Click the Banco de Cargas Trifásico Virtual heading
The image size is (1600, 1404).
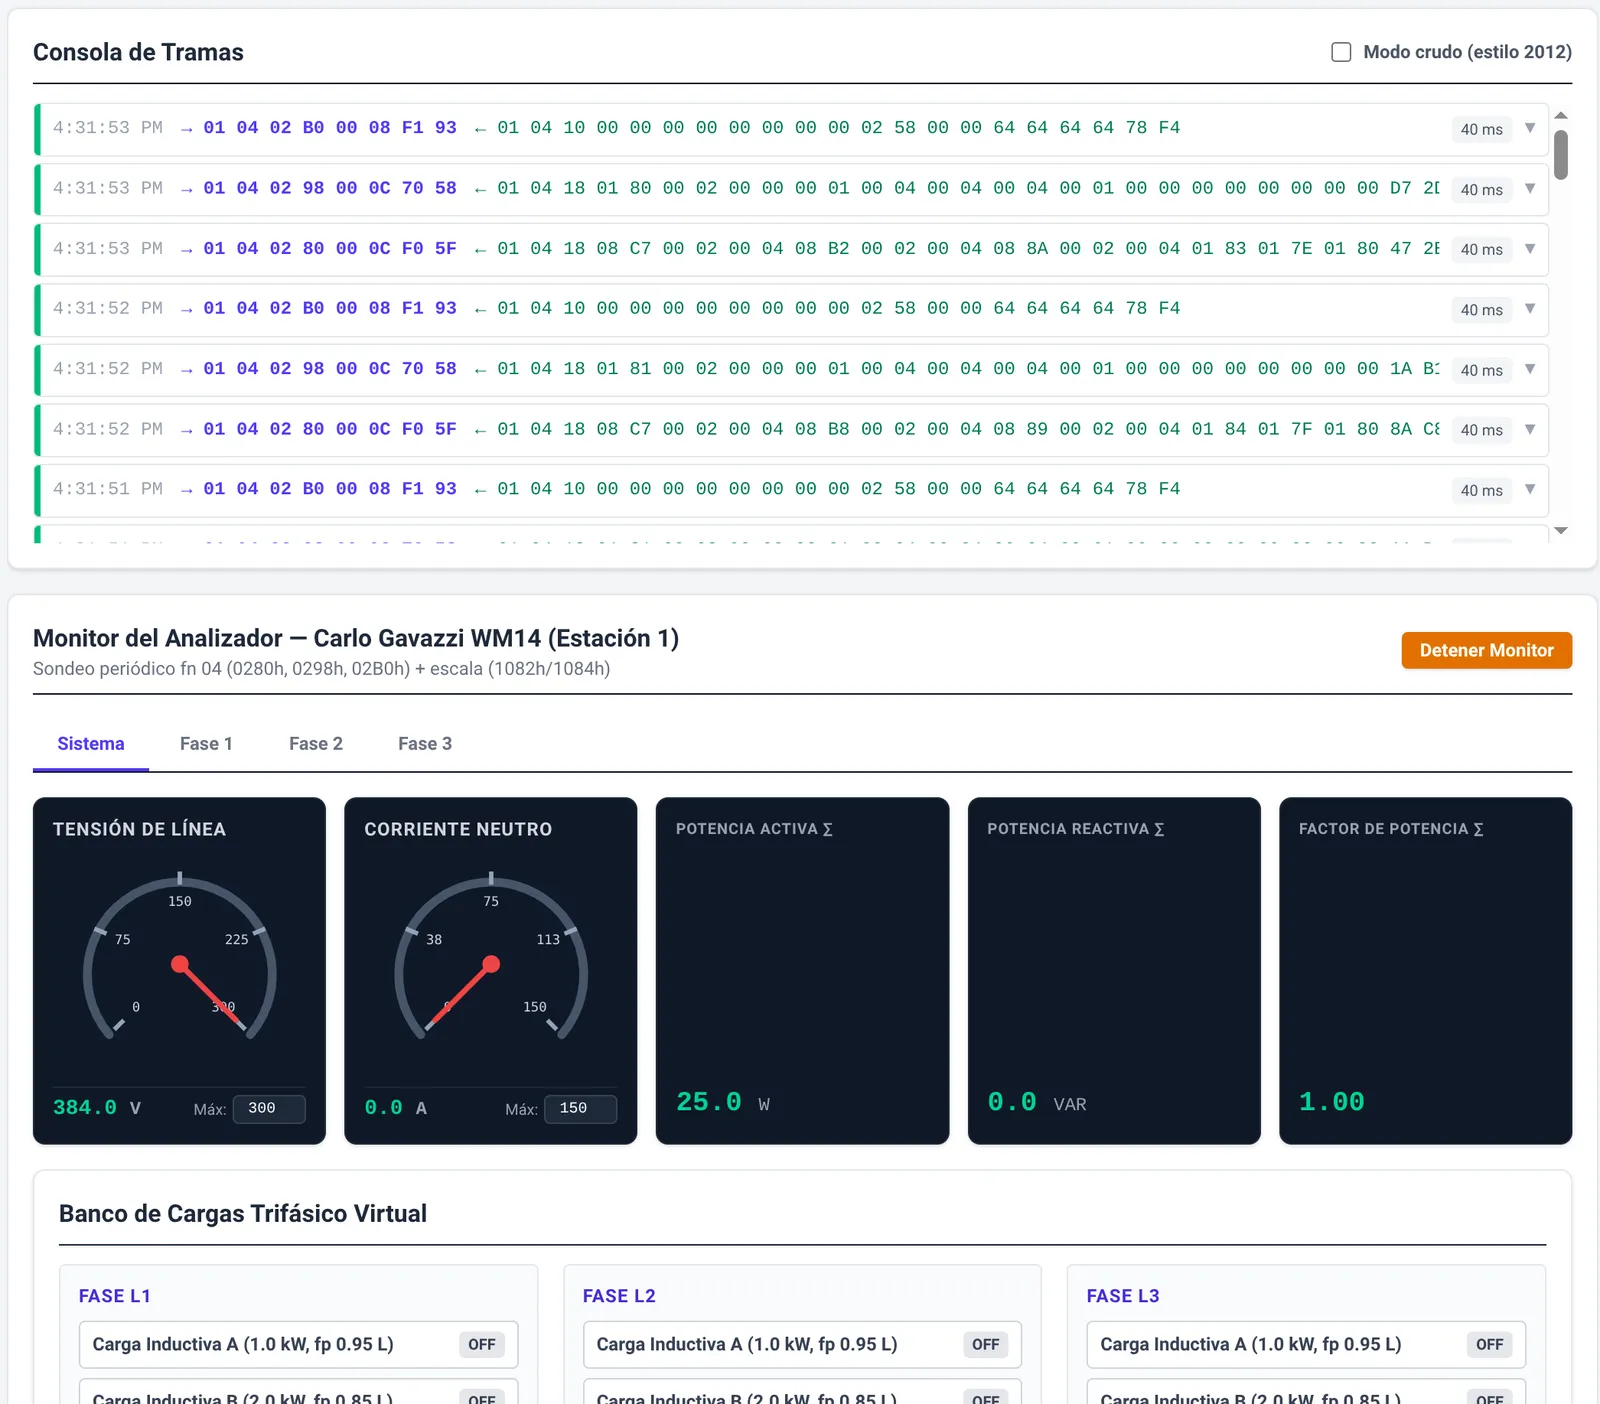[x=243, y=1214]
